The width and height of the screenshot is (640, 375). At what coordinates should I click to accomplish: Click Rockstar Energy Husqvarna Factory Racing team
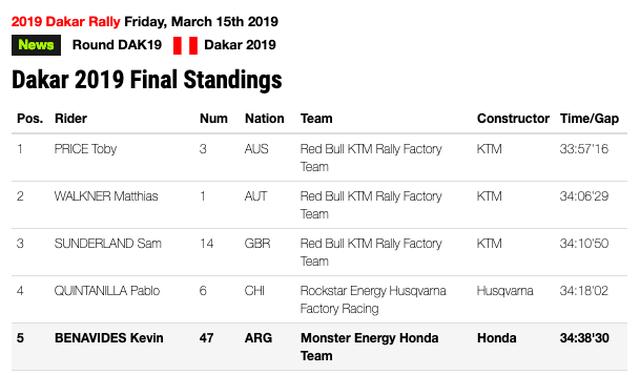pos(373,300)
